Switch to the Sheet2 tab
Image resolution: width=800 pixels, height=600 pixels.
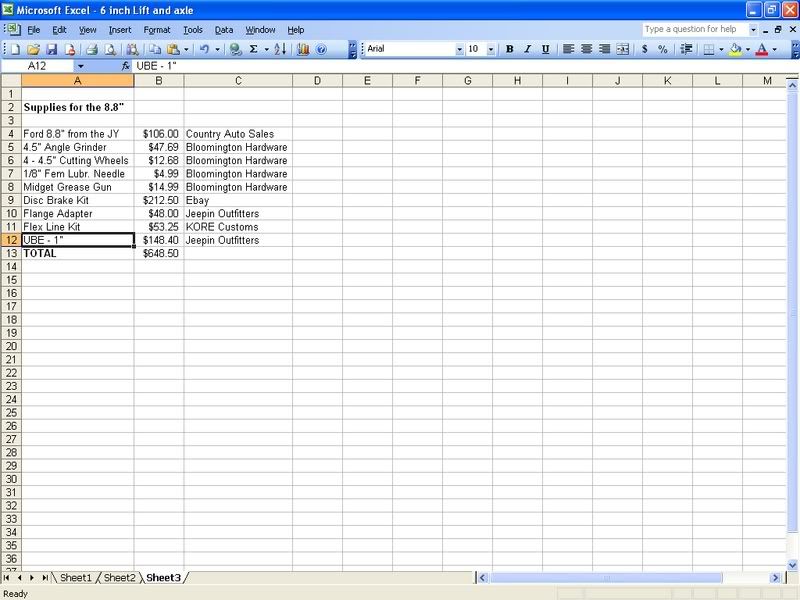[119, 578]
